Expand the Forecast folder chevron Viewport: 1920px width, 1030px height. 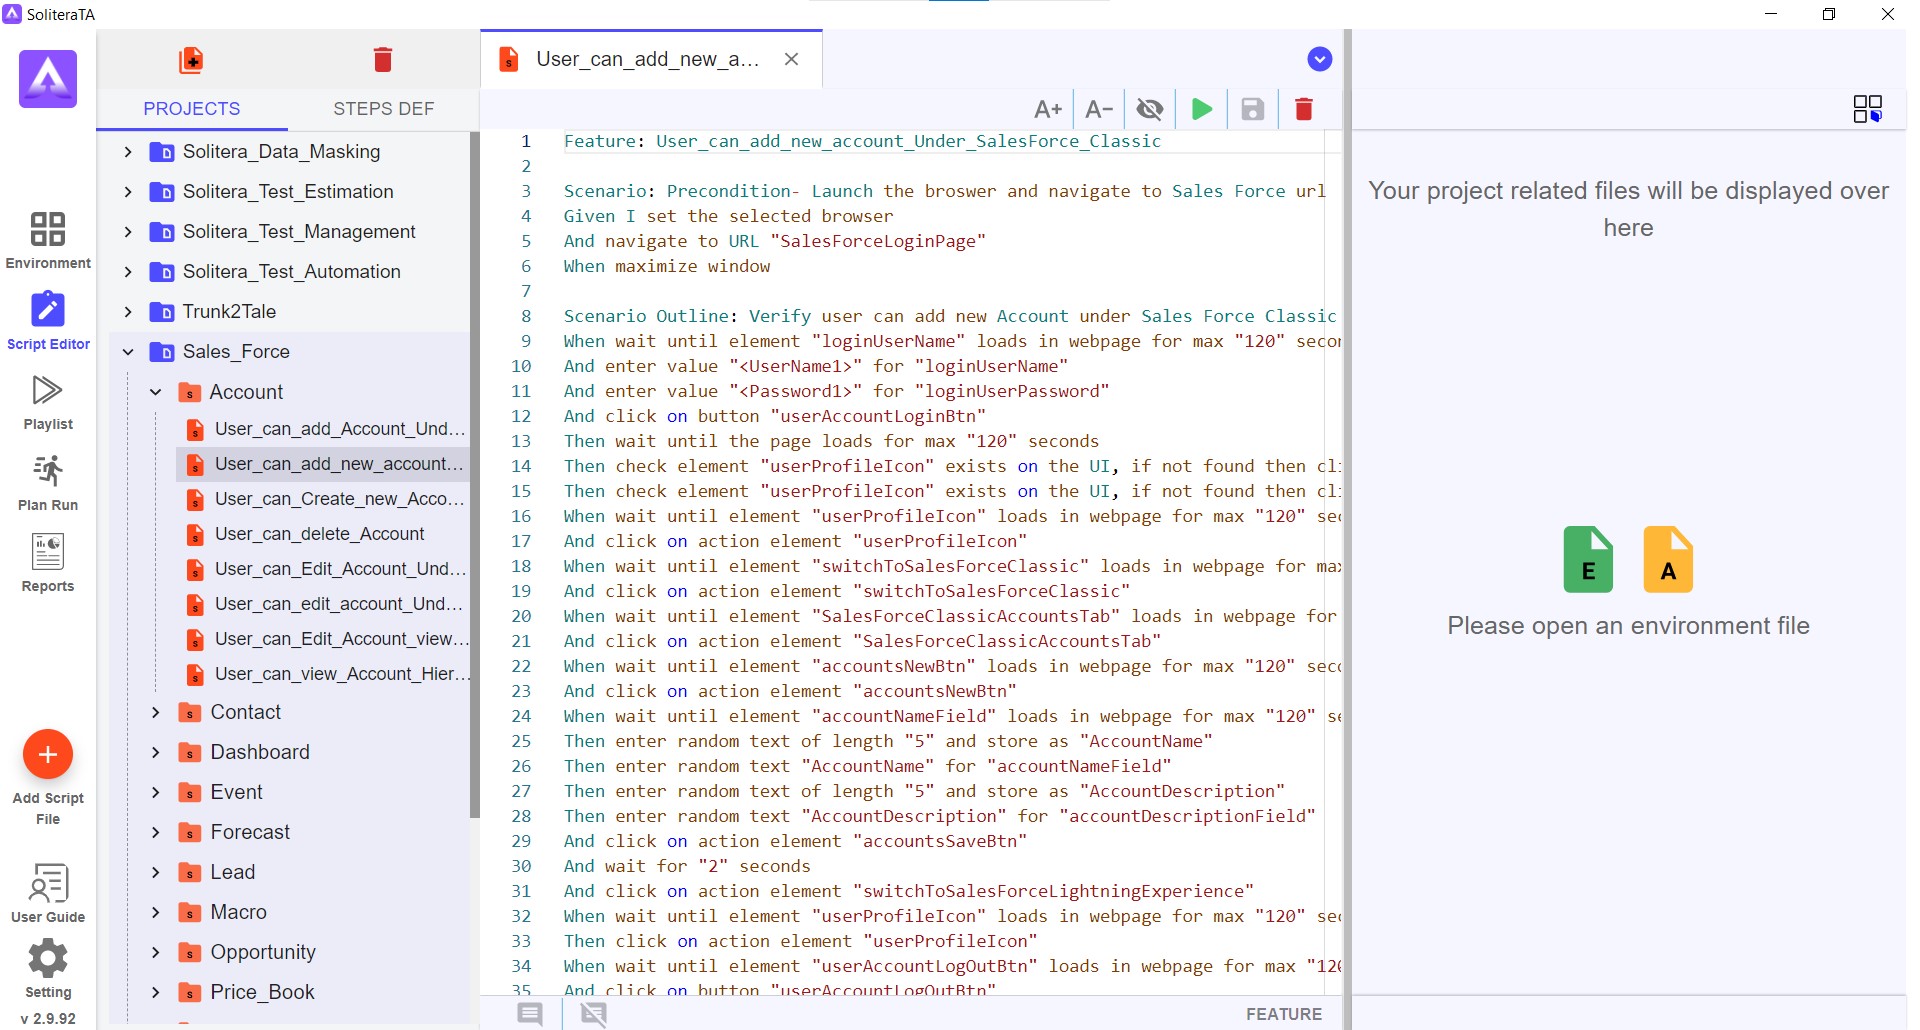[156, 832]
